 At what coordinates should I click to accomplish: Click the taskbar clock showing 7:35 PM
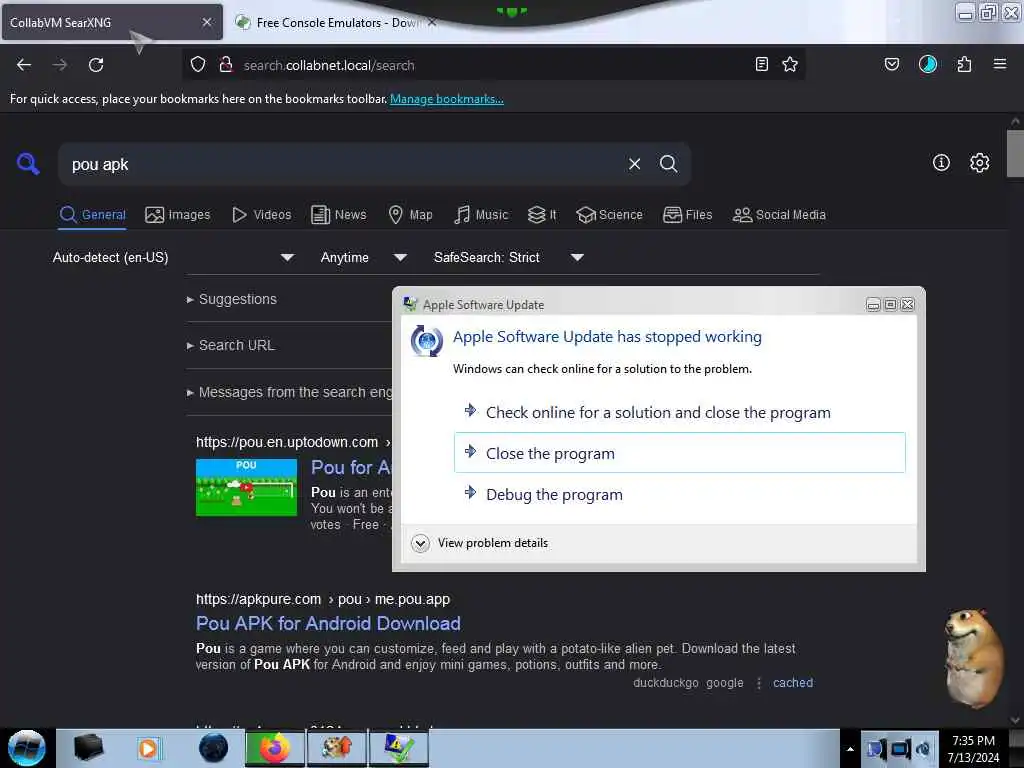coord(973,749)
